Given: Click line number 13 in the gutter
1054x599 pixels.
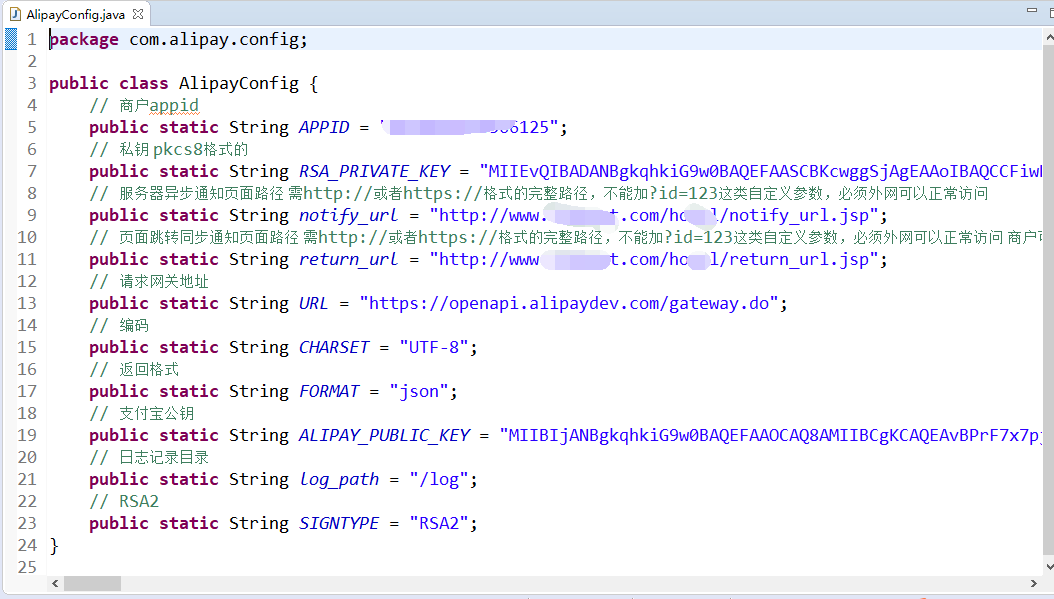Looking at the screenshot, I should [27, 303].
